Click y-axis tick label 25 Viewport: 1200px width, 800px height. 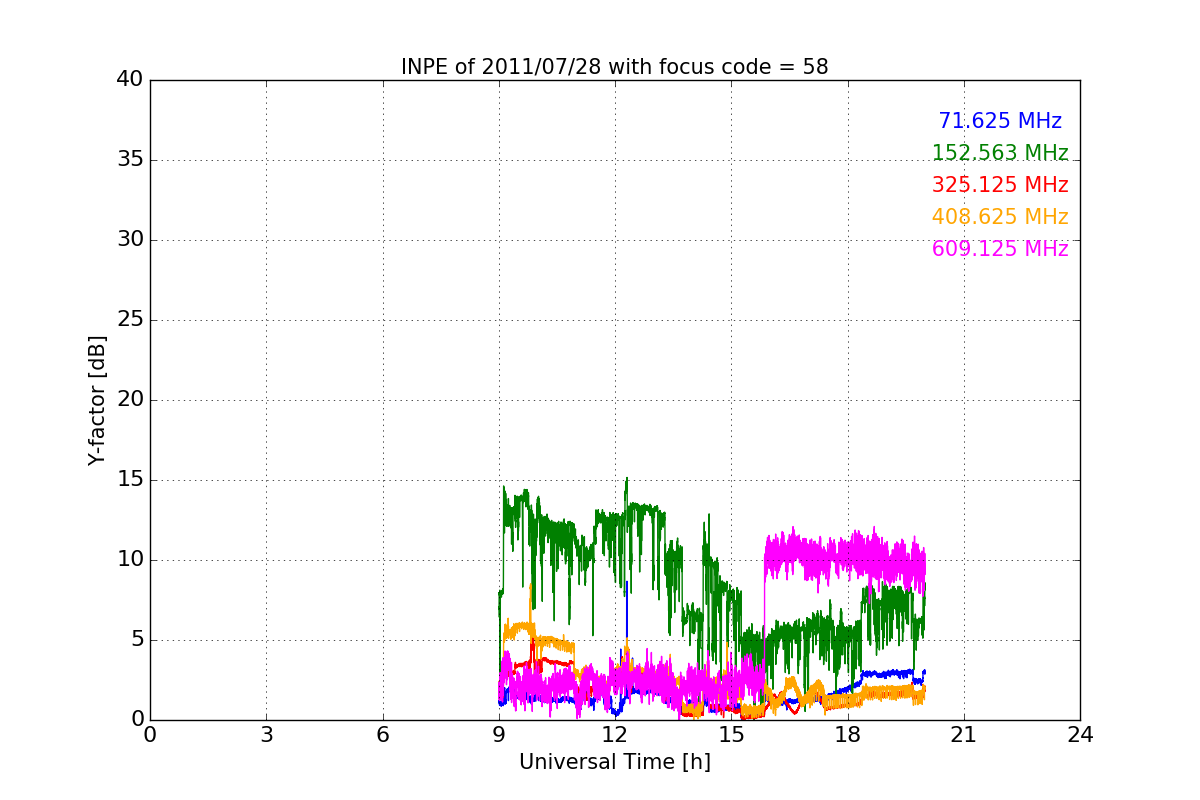pos(130,320)
